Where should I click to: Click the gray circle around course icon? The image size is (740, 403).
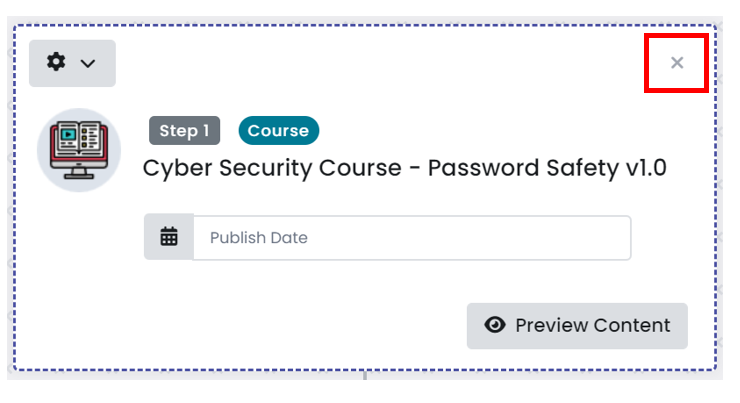[x=79, y=150]
